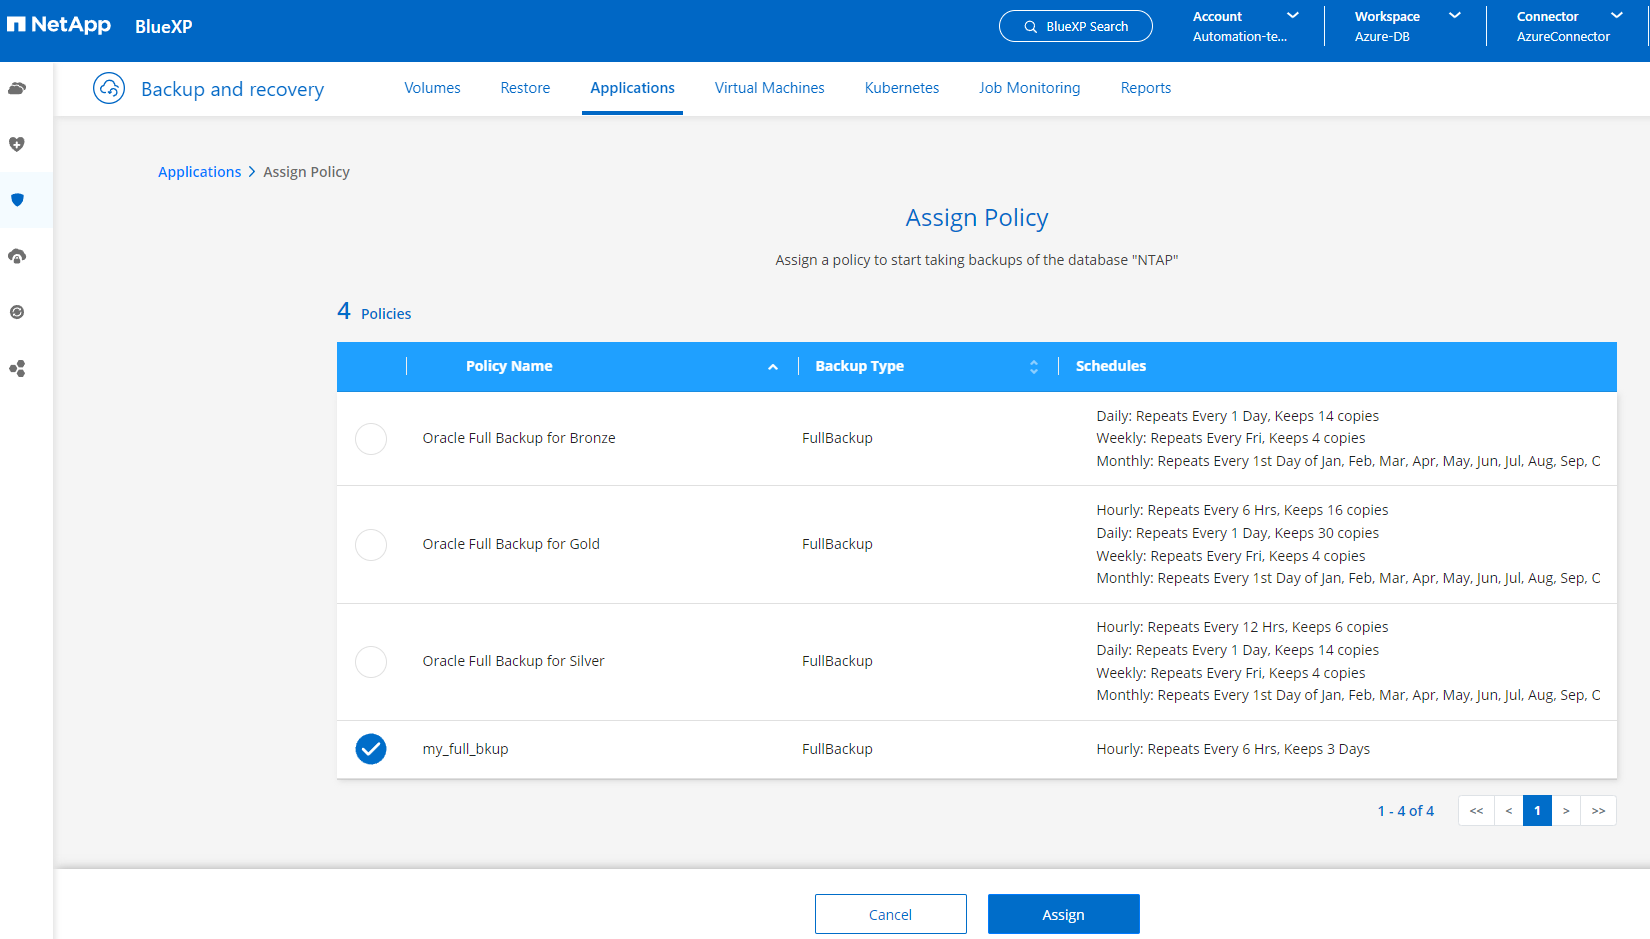Open the Storage cloud icon in sidebar
The height and width of the screenshot is (939, 1650).
pyautogui.click(x=17, y=88)
